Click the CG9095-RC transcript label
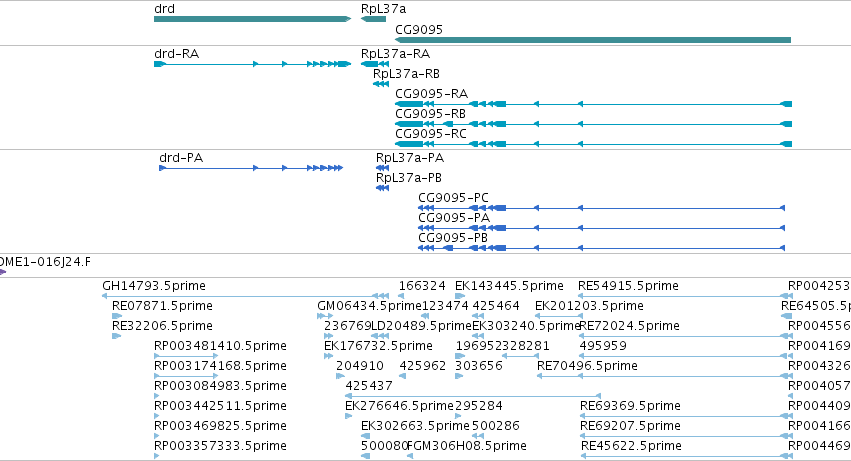This screenshot has width=851, height=461. click(x=431, y=134)
